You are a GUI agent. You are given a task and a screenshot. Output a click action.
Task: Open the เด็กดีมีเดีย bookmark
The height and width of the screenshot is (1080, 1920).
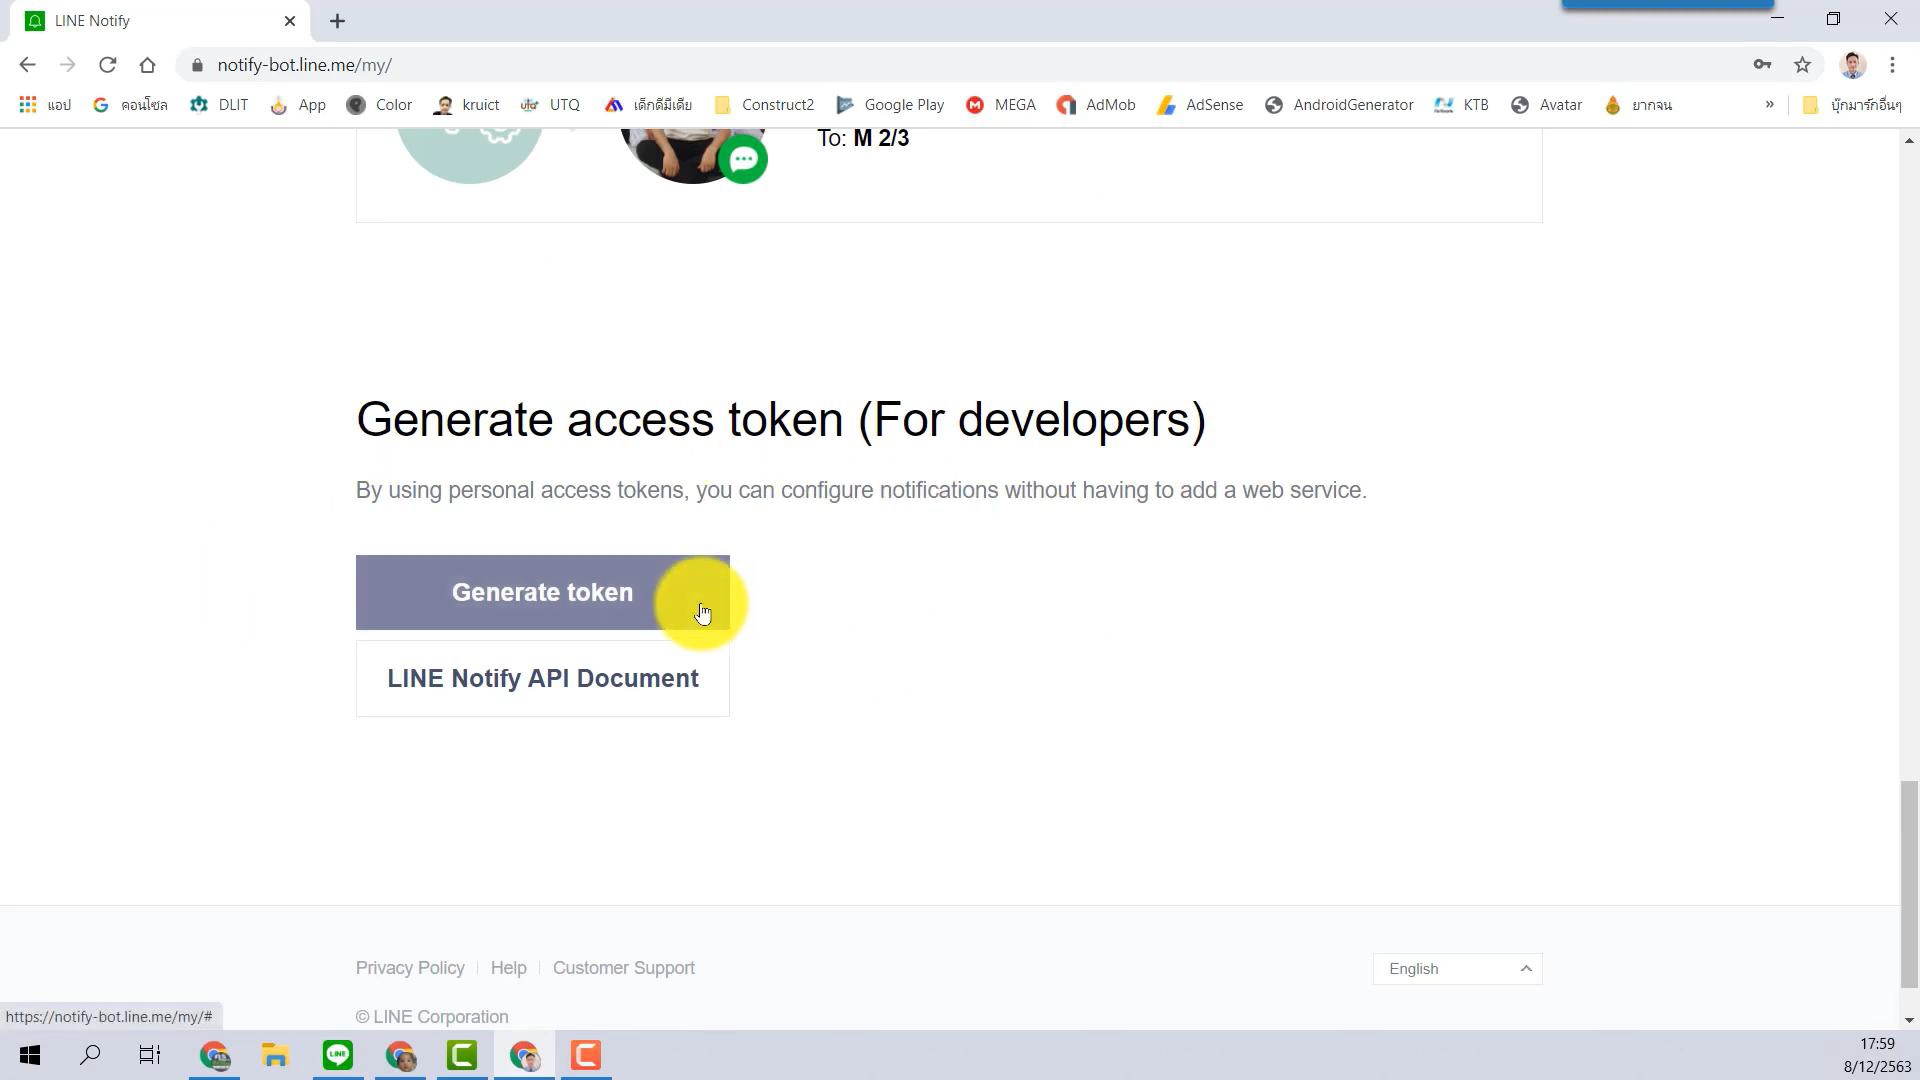(648, 105)
